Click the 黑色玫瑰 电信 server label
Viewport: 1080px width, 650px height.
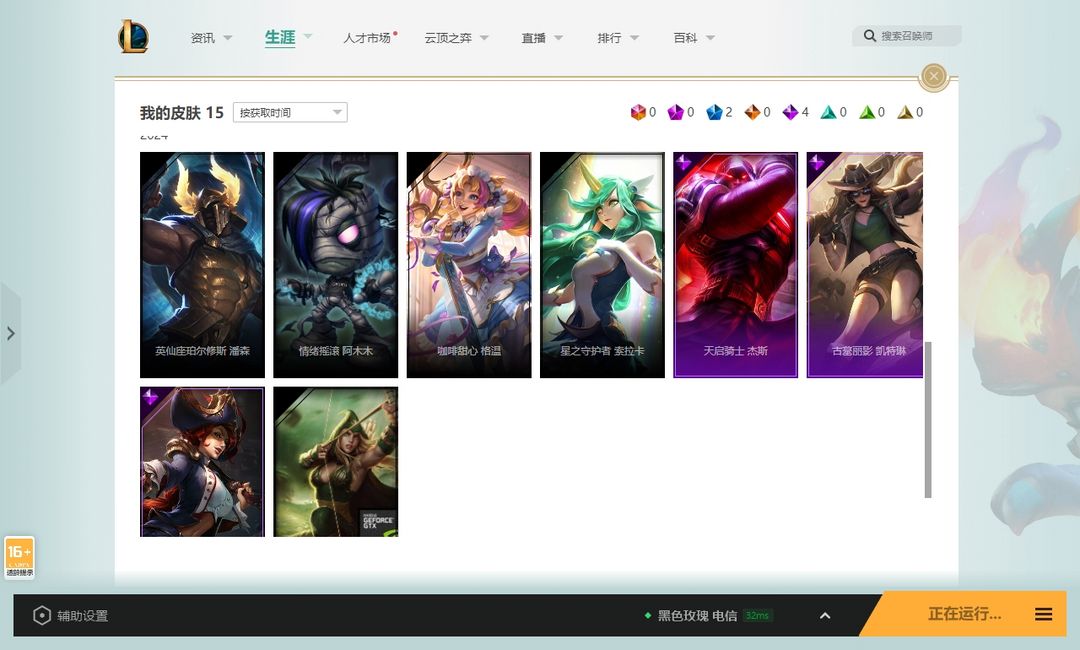click(x=697, y=616)
